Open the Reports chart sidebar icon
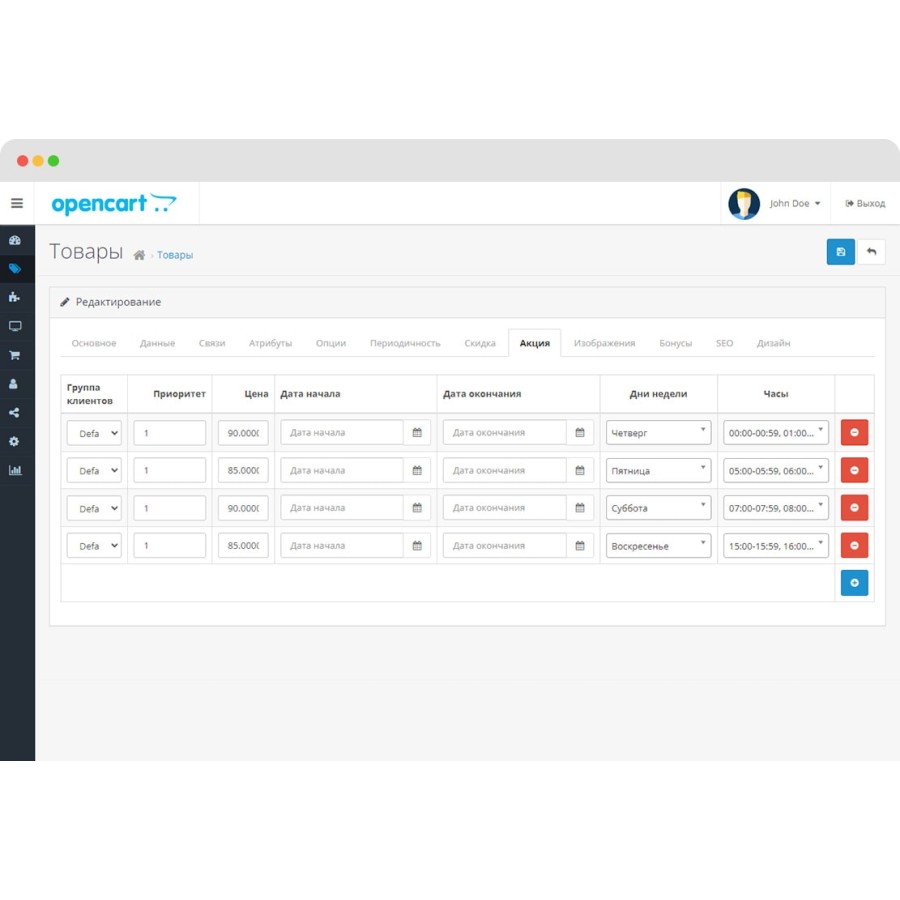The width and height of the screenshot is (900, 900). click(15, 470)
